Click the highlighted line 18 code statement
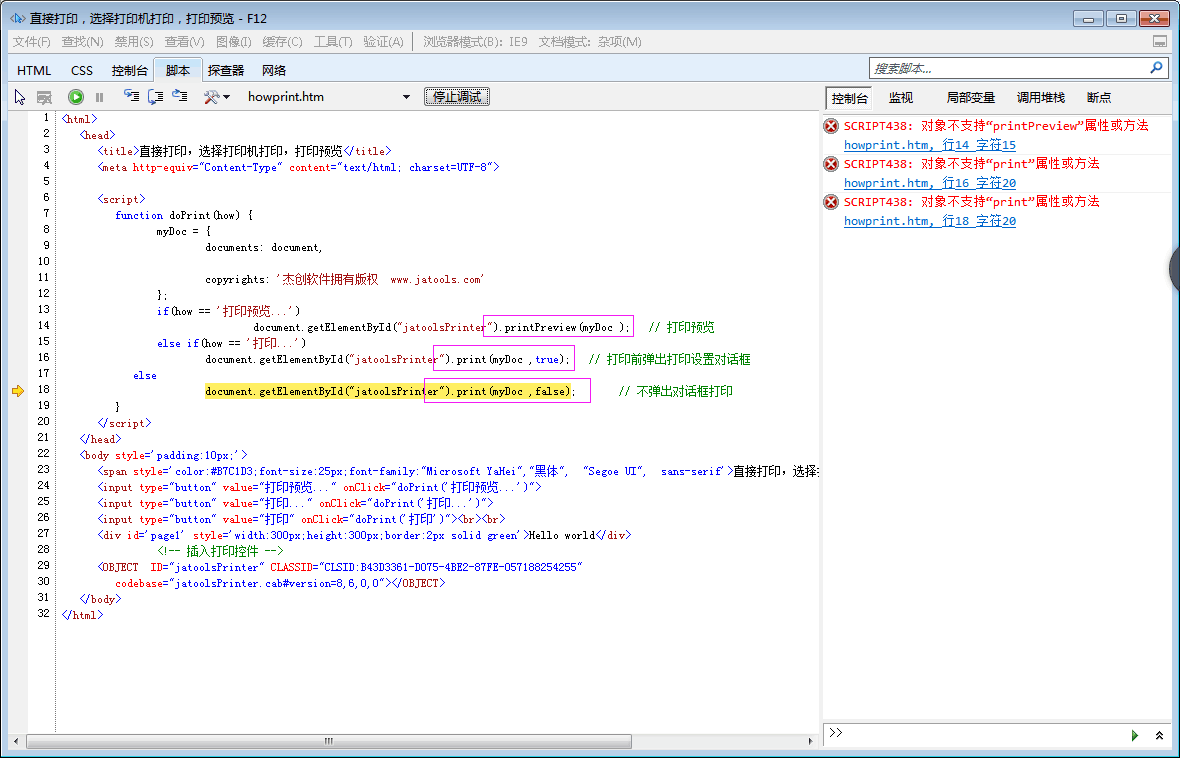 pos(390,391)
